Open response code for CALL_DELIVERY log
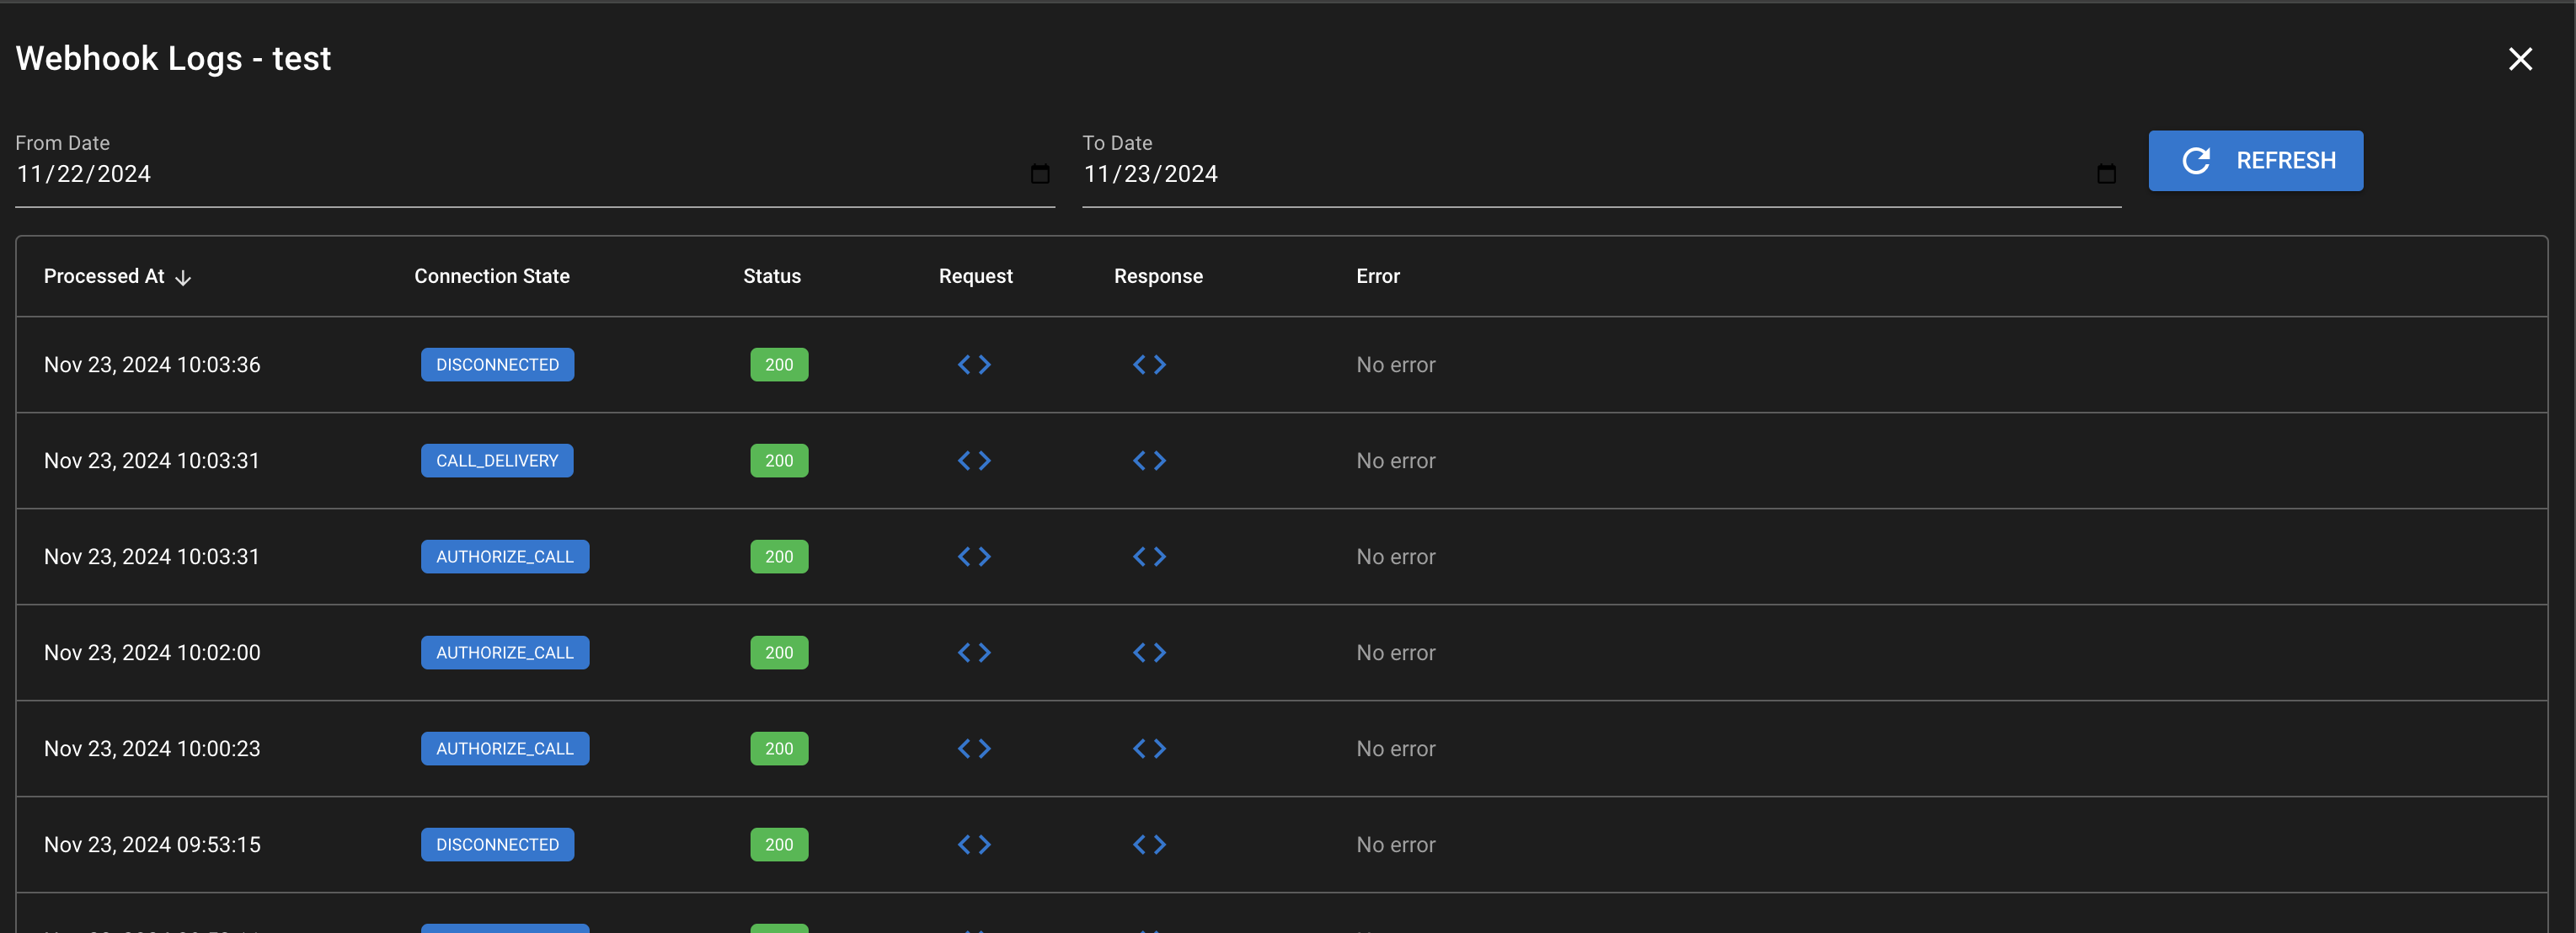2576x933 pixels. pyautogui.click(x=1149, y=461)
